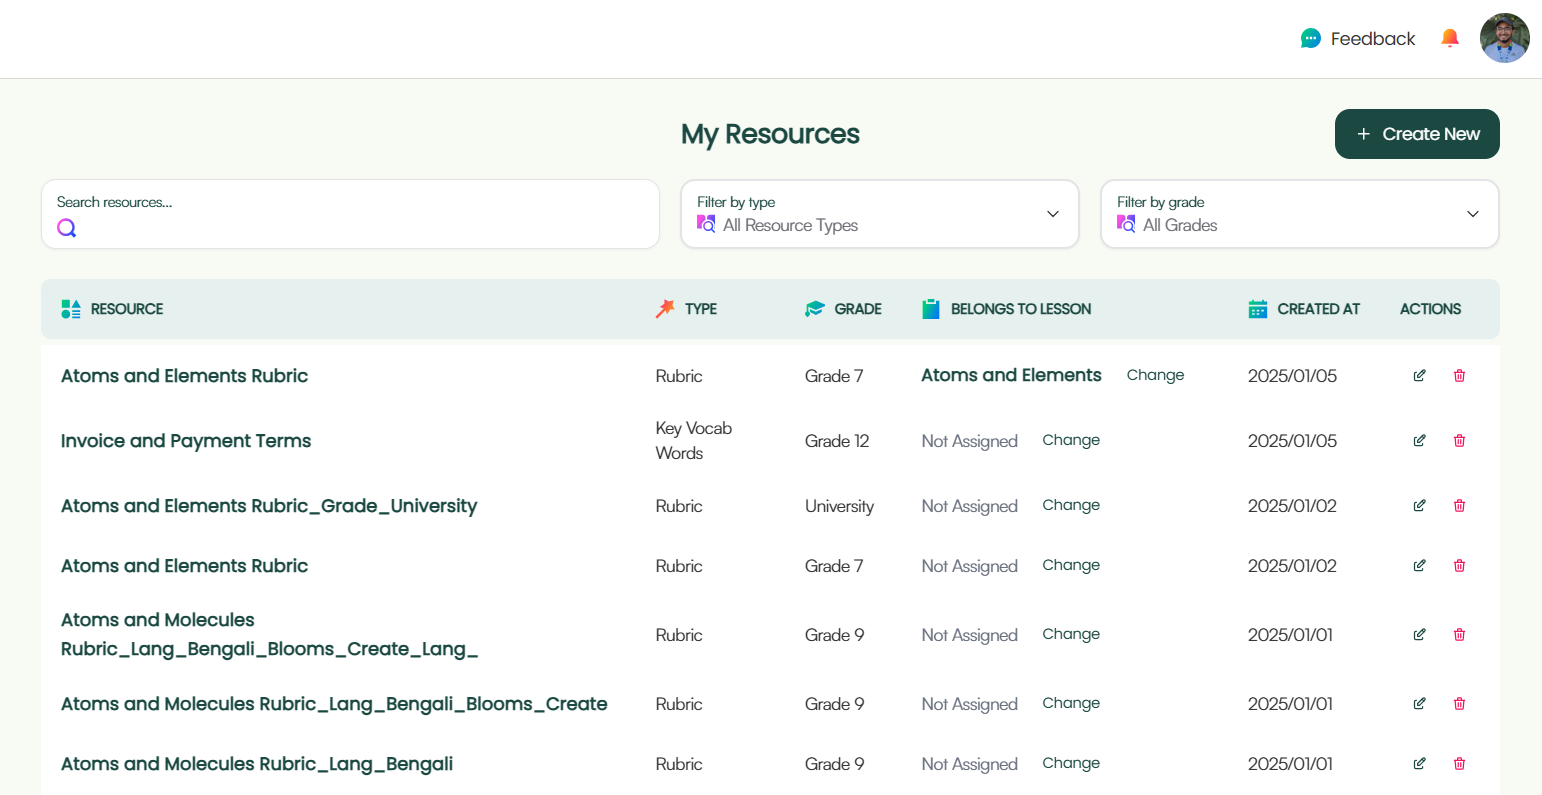Screen dimensions: 1542x795
Task: Click the Grade column graduation cap icon
Action: (815, 309)
